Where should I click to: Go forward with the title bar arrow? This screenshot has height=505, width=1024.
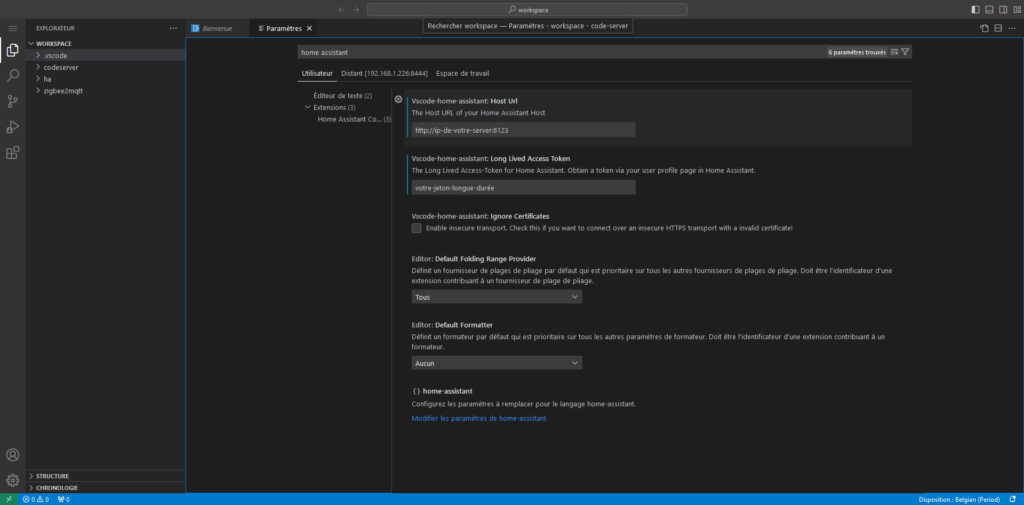pos(356,10)
